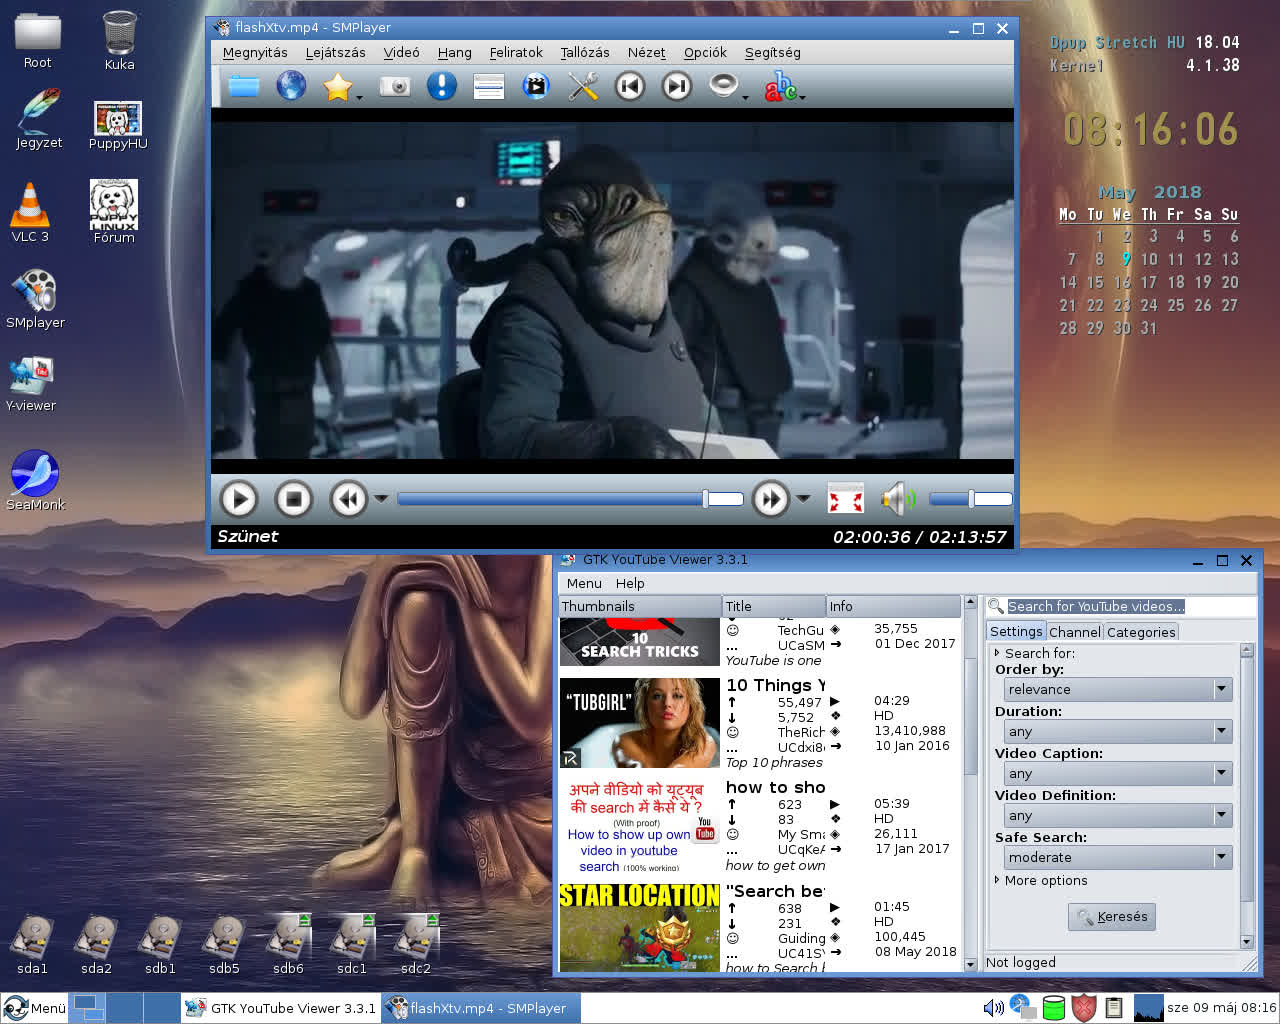1280x1024 pixels.
Task: Open the Opciók menu
Action: coord(705,52)
